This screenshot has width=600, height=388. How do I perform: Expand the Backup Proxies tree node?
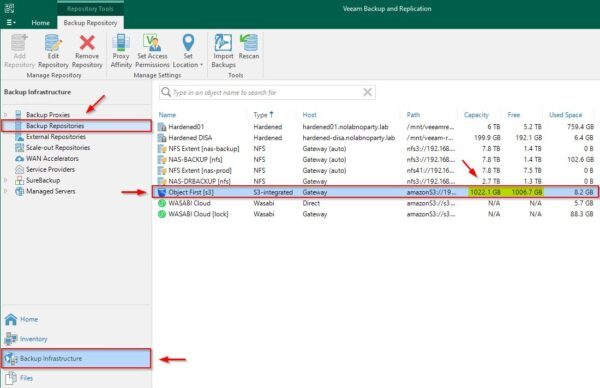[6, 114]
